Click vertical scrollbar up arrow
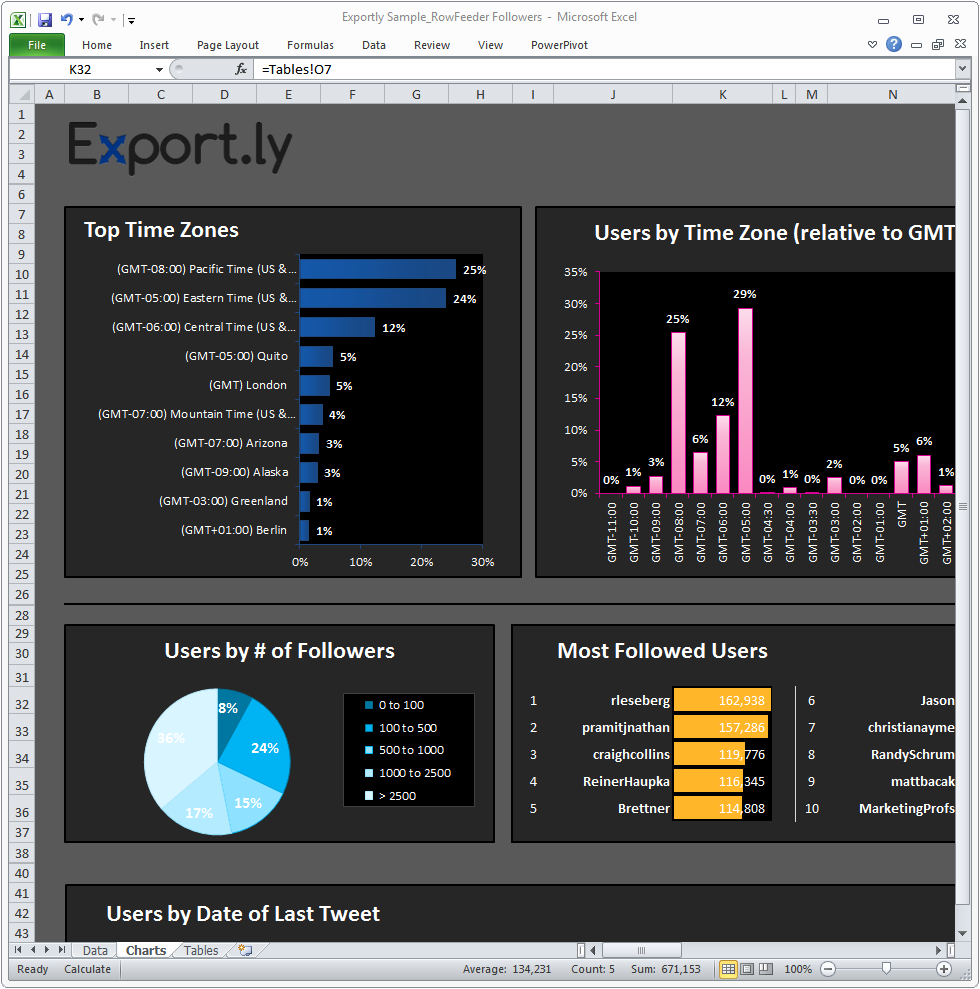The width and height of the screenshot is (980, 989). pyautogui.click(x=962, y=101)
